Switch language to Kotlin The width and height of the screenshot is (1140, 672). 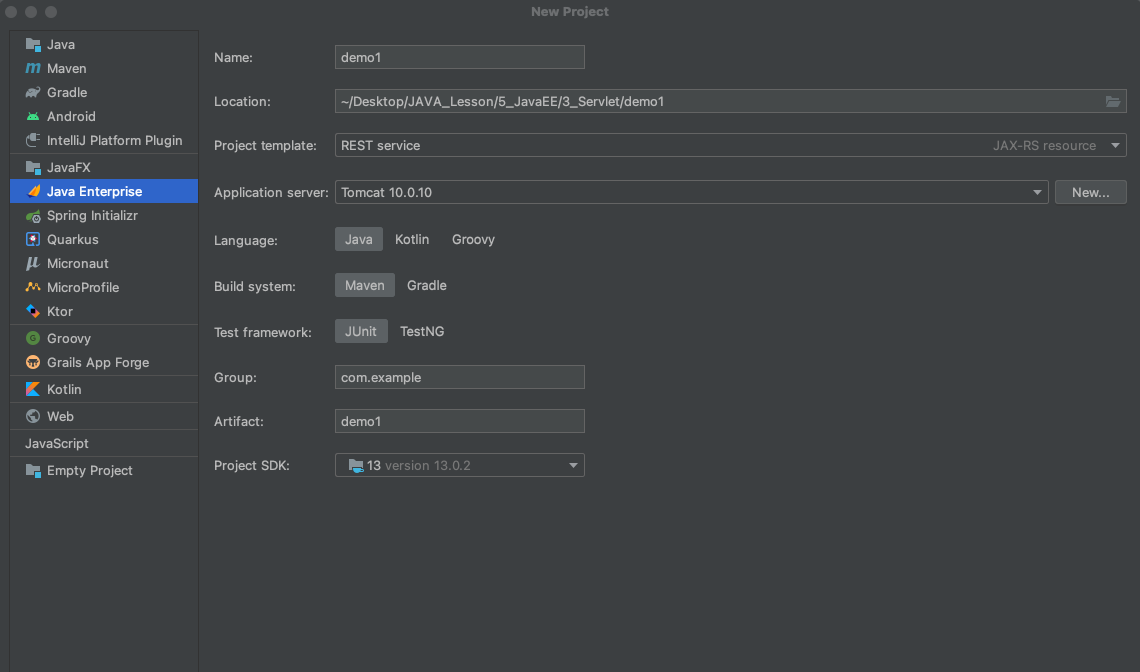(412, 239)
